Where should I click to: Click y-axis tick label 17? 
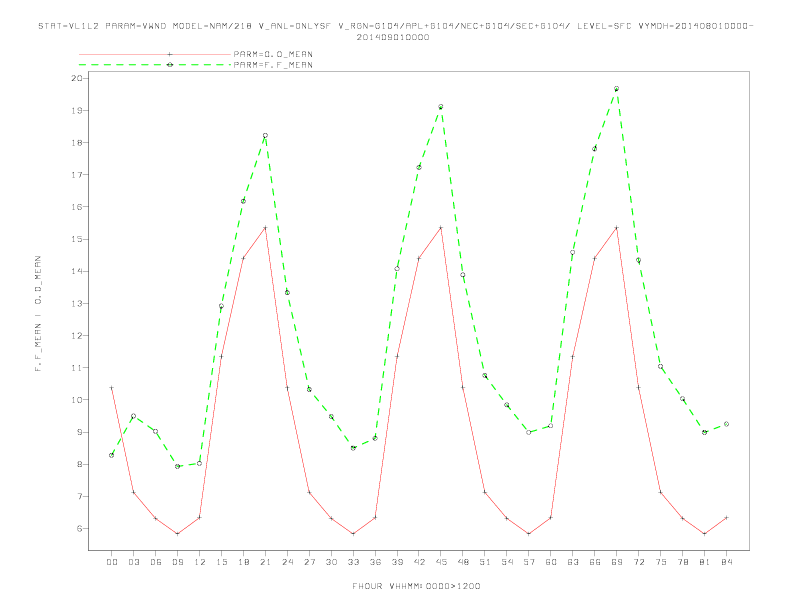pyautogui.click(x=77, y=175)
